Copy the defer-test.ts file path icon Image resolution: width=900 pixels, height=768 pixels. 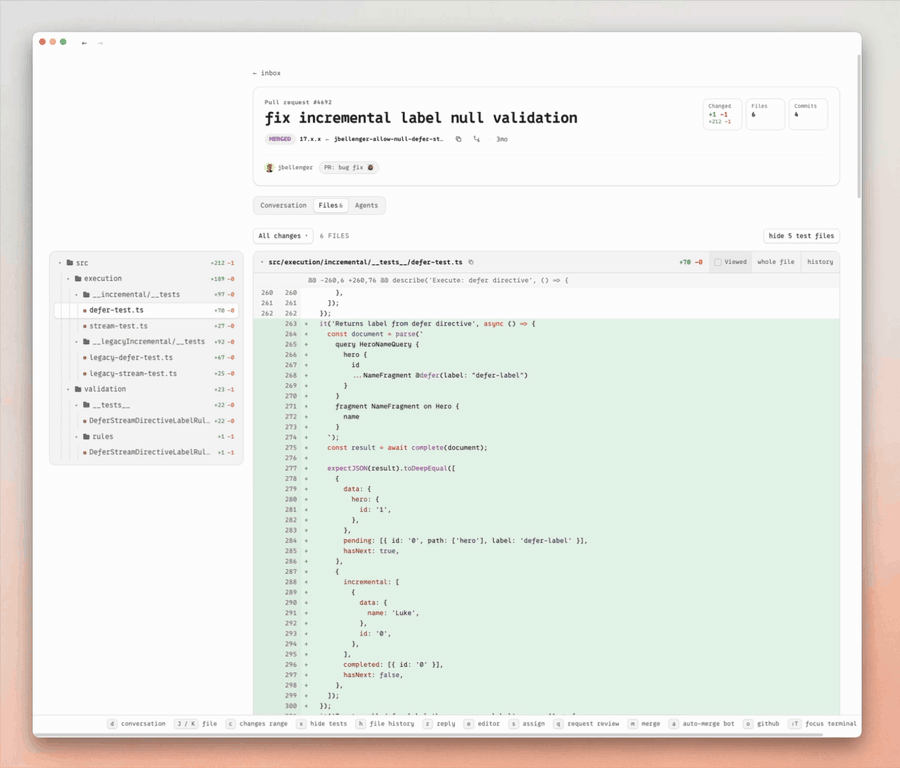pyautogui.click(x=471, y=262)
